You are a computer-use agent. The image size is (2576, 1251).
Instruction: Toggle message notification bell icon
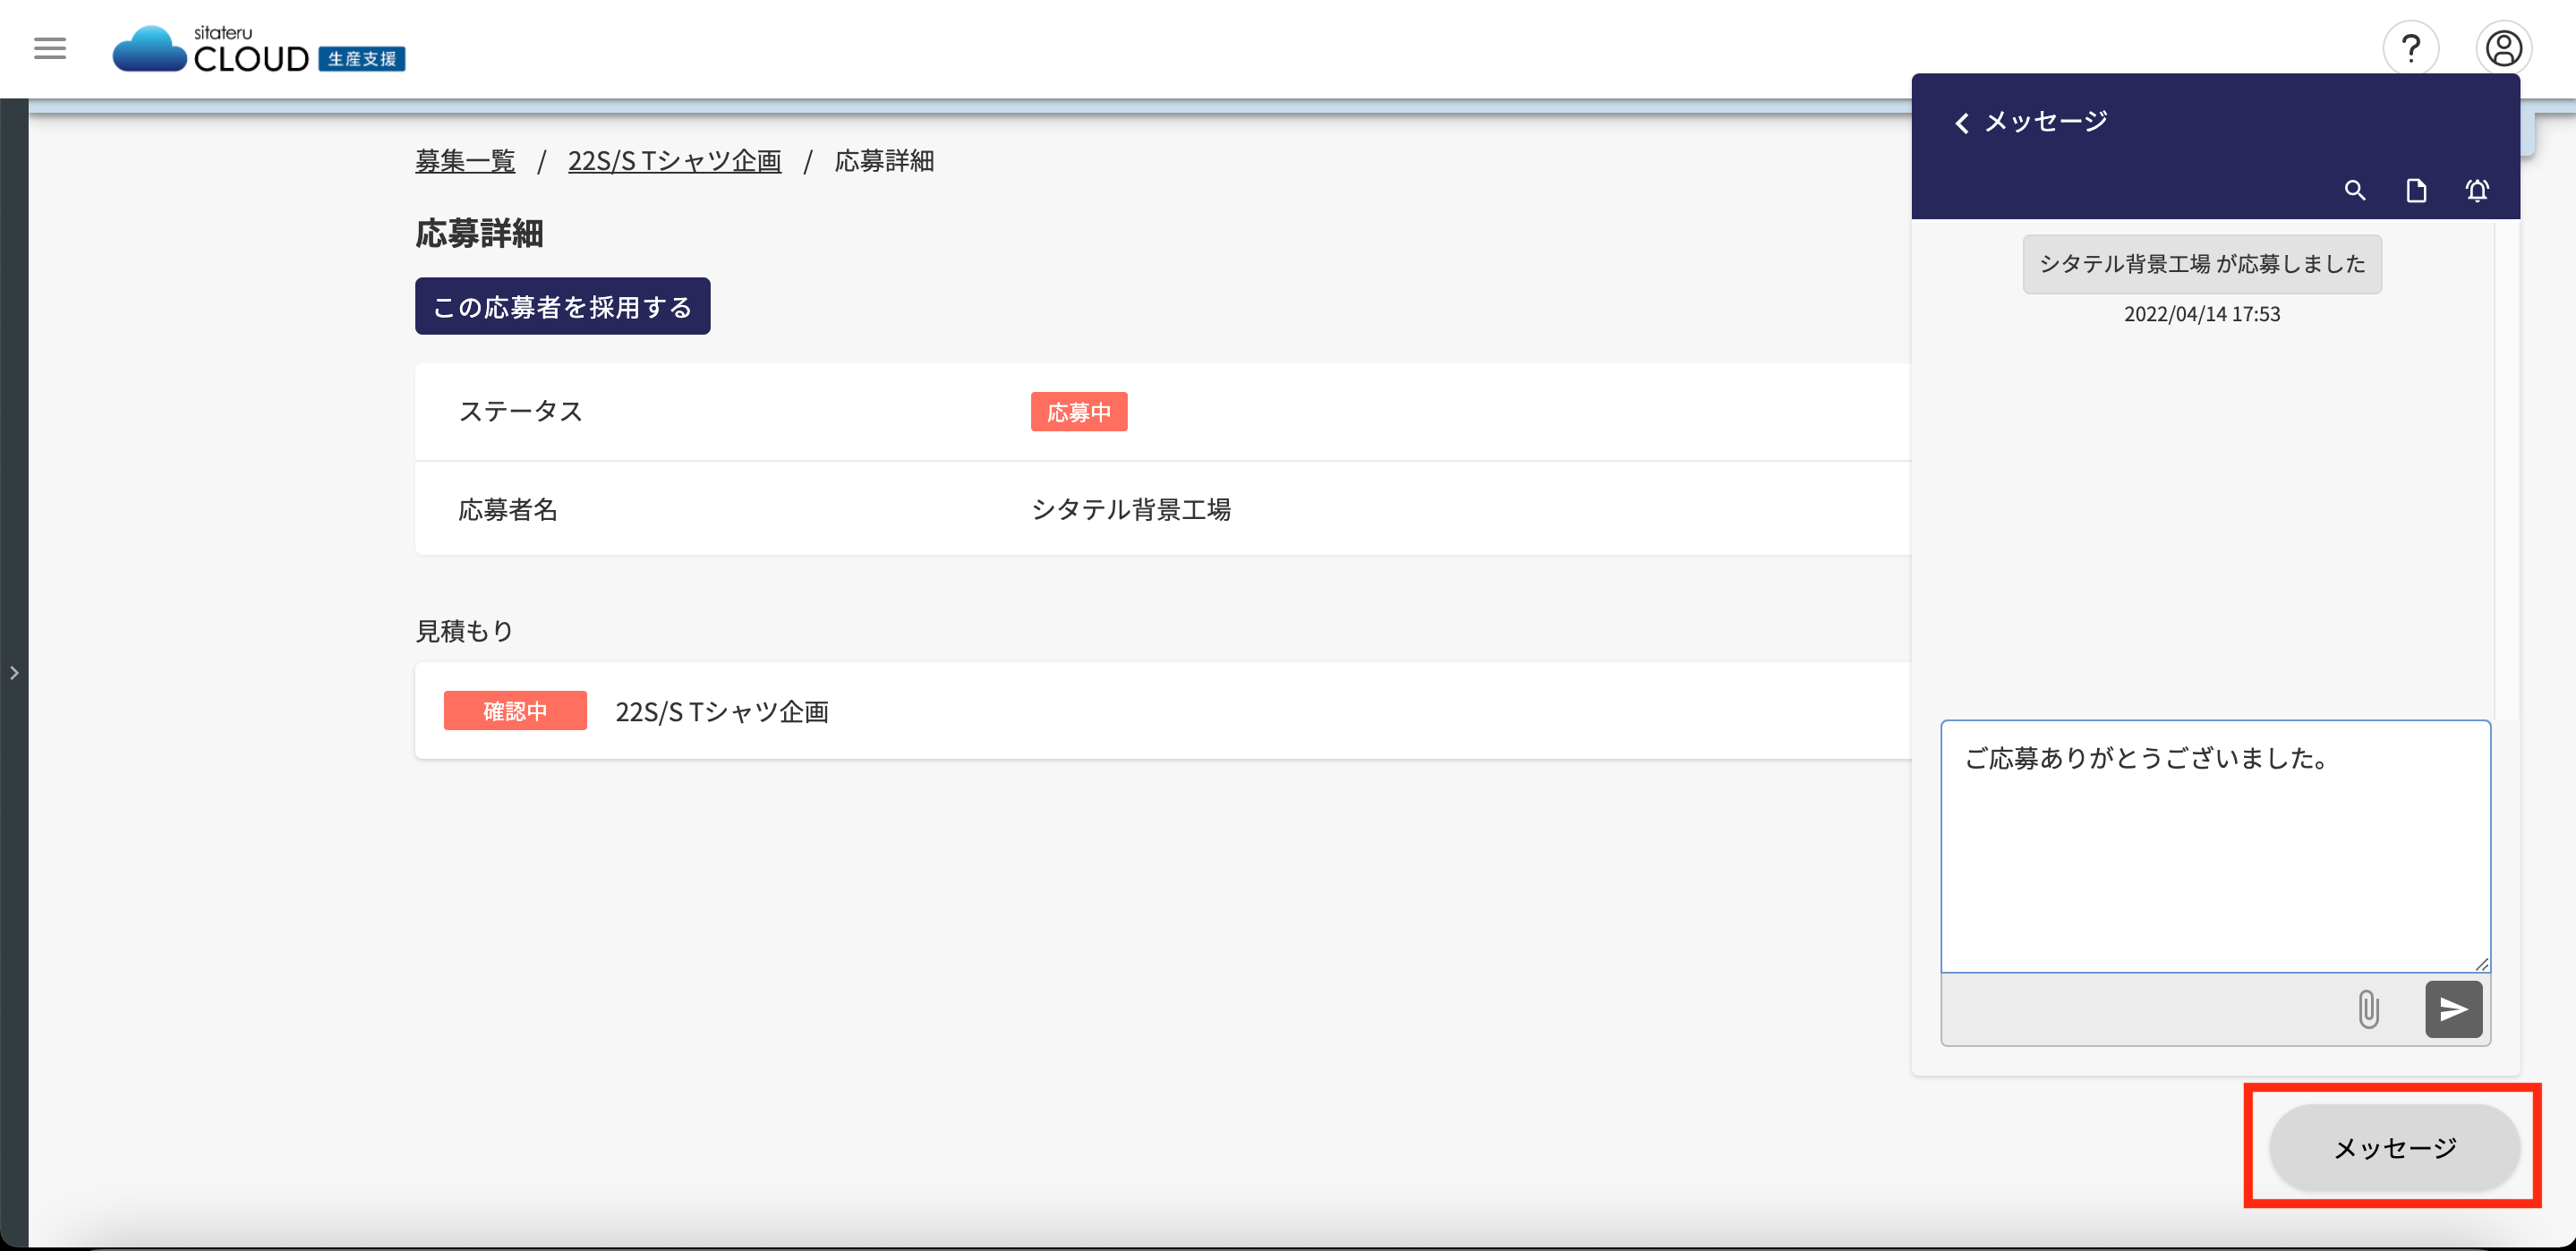(2477, 190)
